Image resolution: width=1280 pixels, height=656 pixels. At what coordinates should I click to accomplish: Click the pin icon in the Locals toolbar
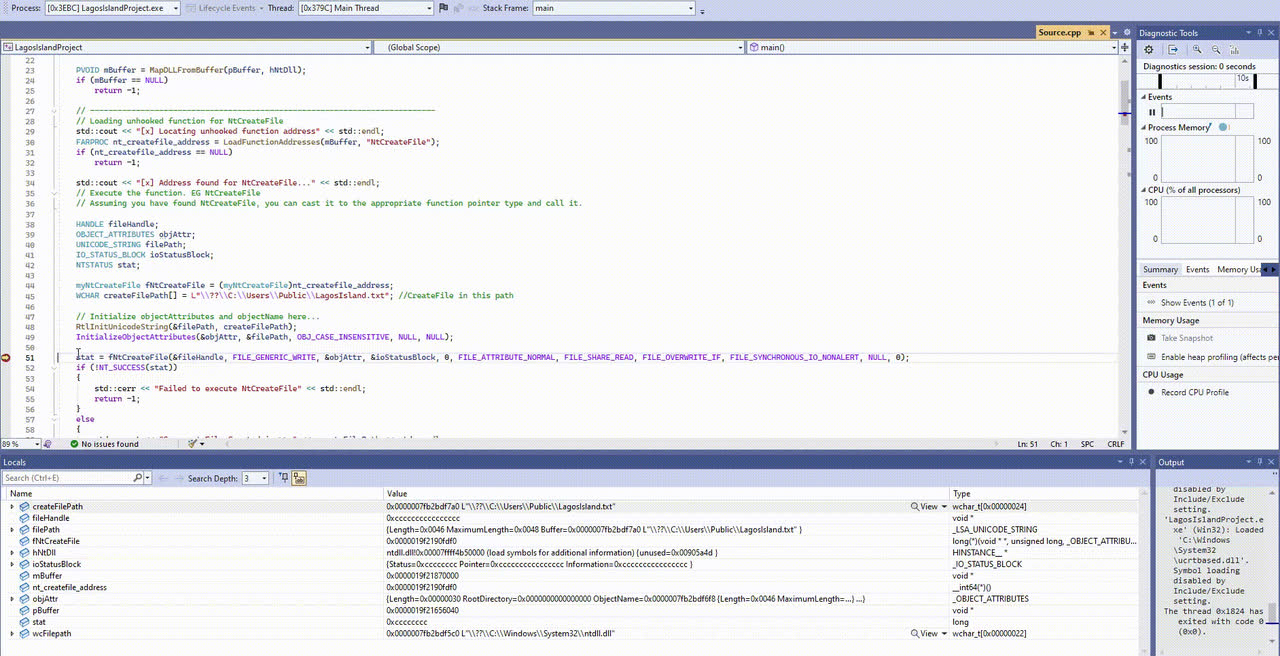(284, 478)
